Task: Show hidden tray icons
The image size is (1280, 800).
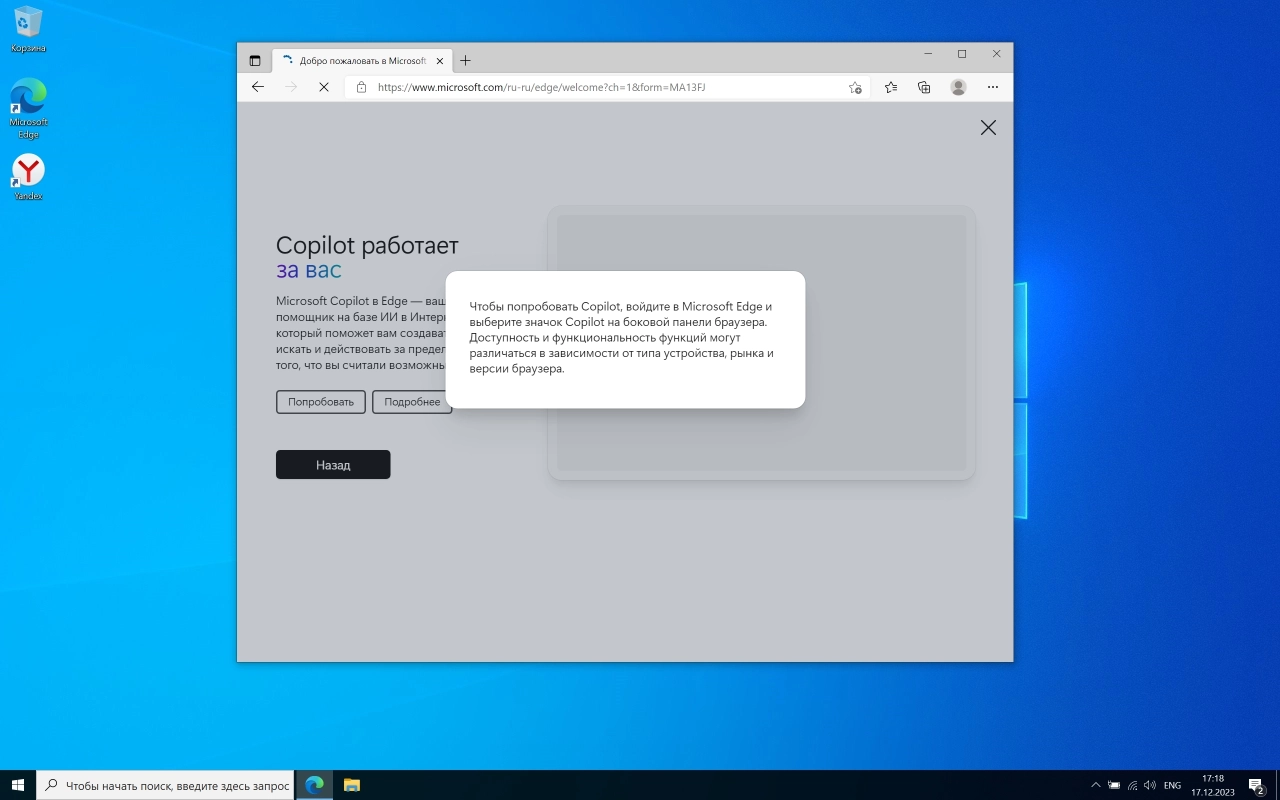Action: (x=1095, y=785)
